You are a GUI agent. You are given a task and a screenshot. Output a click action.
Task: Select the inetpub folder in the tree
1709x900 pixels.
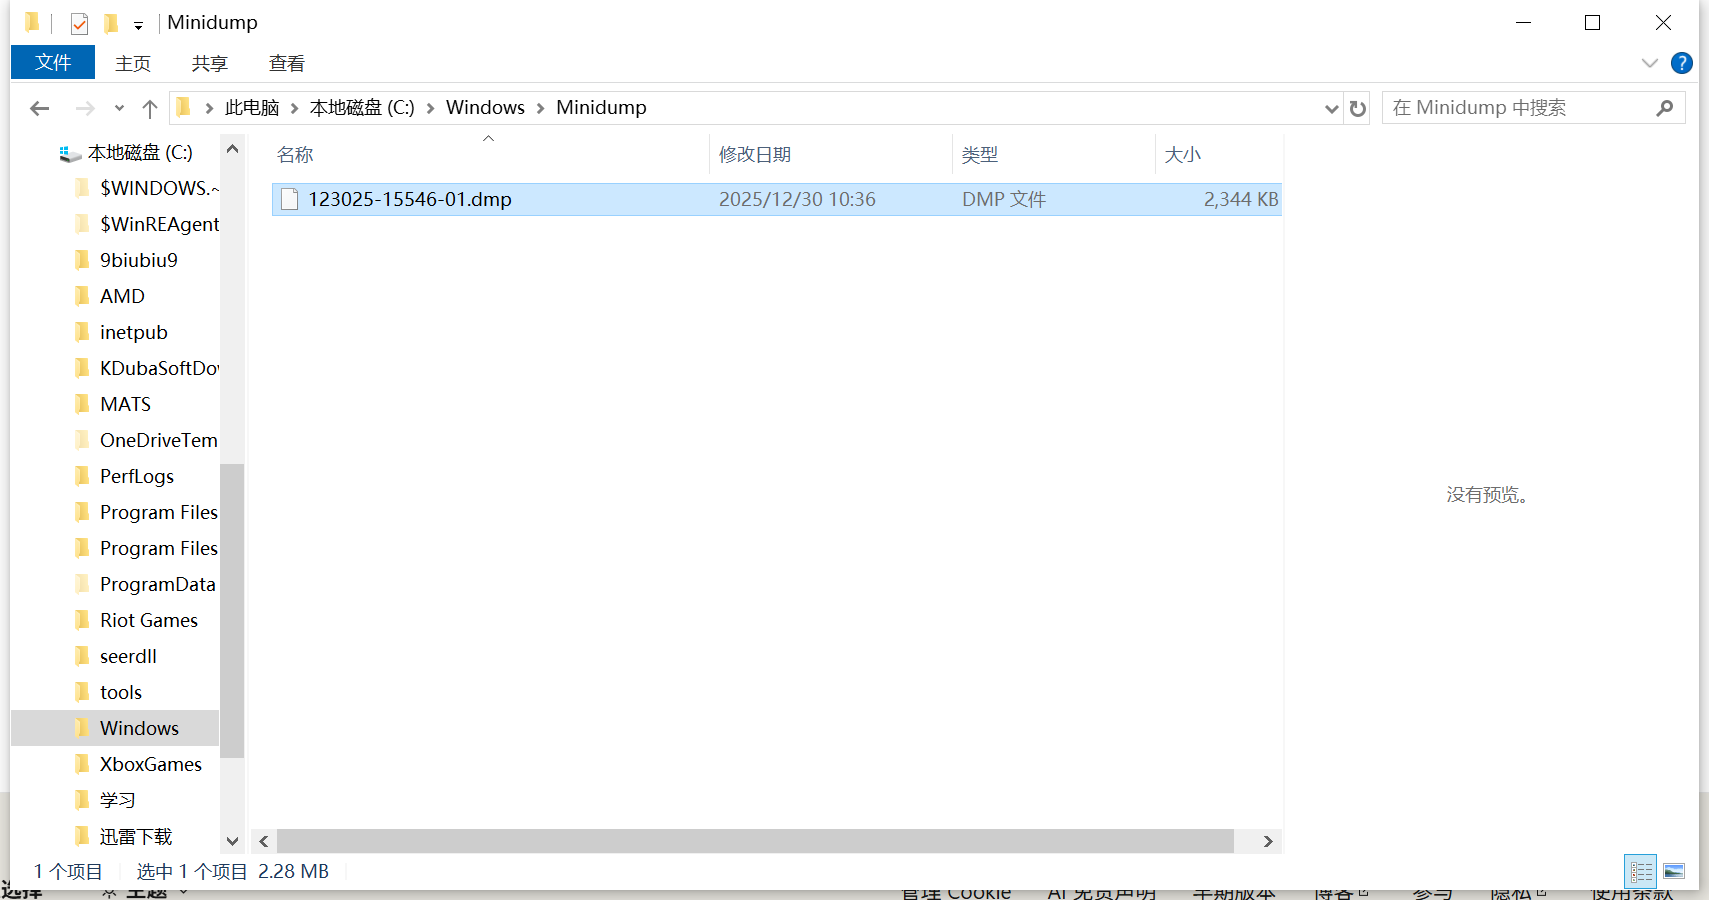tap(133, 332)
